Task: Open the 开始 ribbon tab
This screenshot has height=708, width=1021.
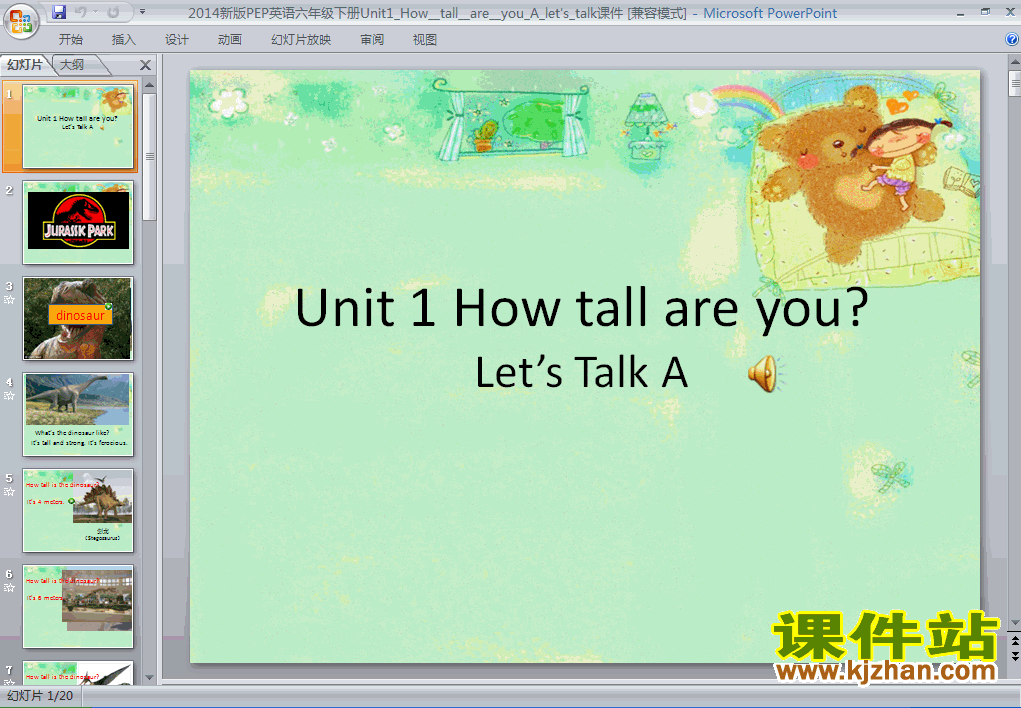Action: 70,40
